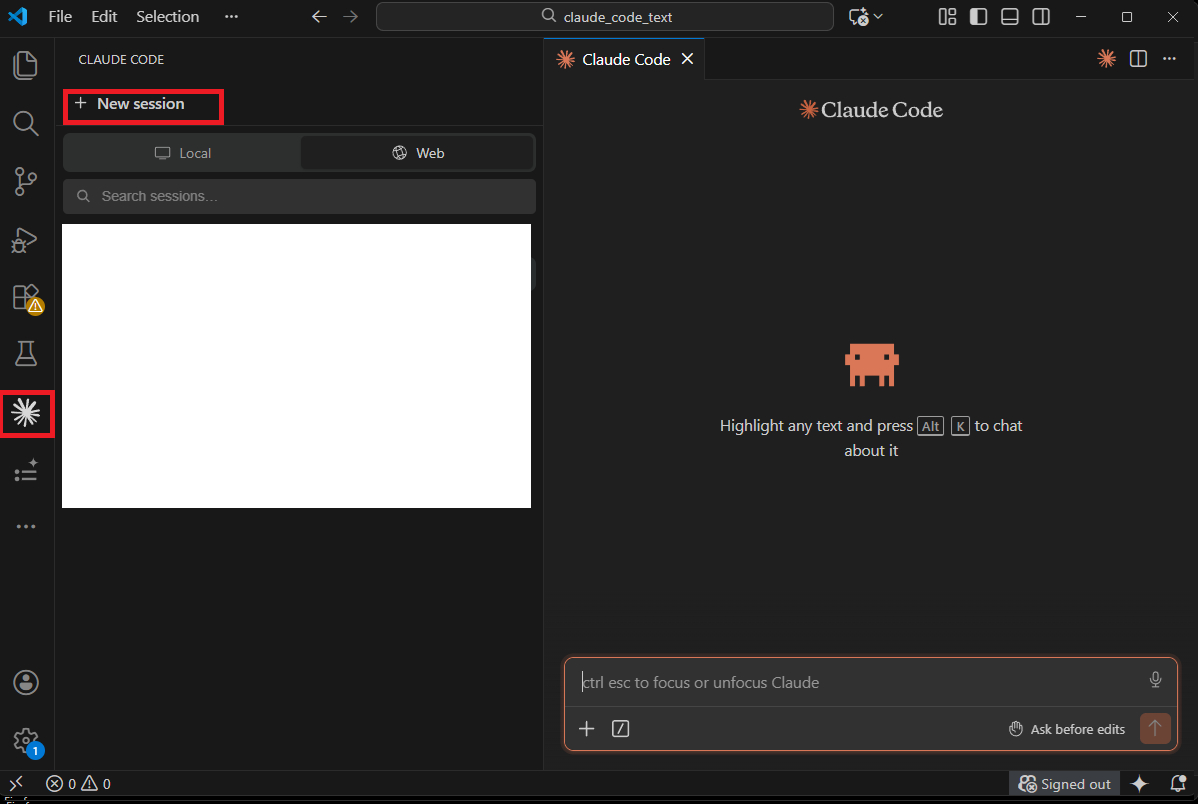1198x804 pixels.
Task: Send message with up-arrow button
Action: 1155,728
